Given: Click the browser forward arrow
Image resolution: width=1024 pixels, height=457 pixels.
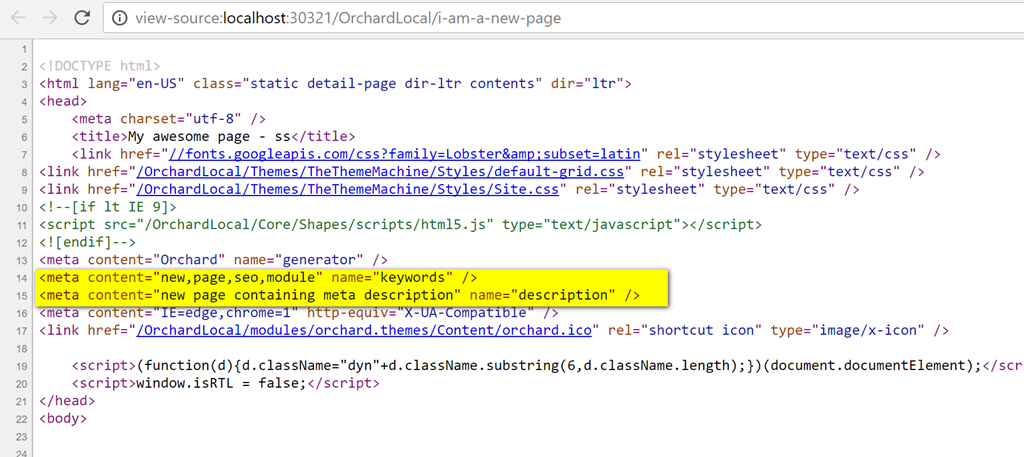Looking at the screenshot, I should tap(49, 18).
